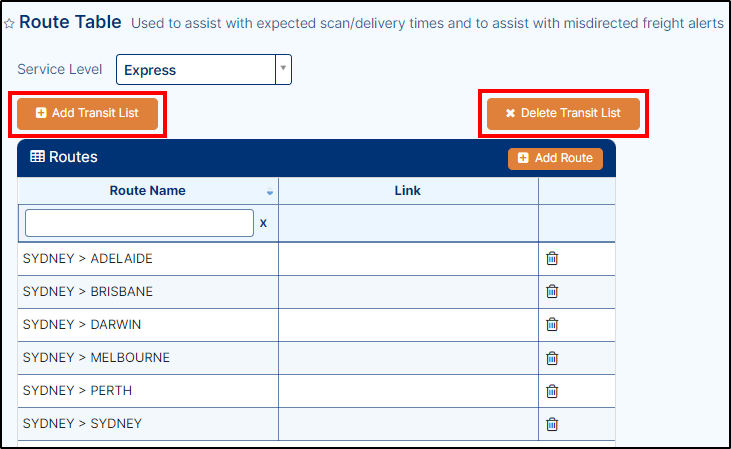The height and width of the screenshot is (449, 731).
Task: Click the Add Route button
Action: (x=555, y=159)
